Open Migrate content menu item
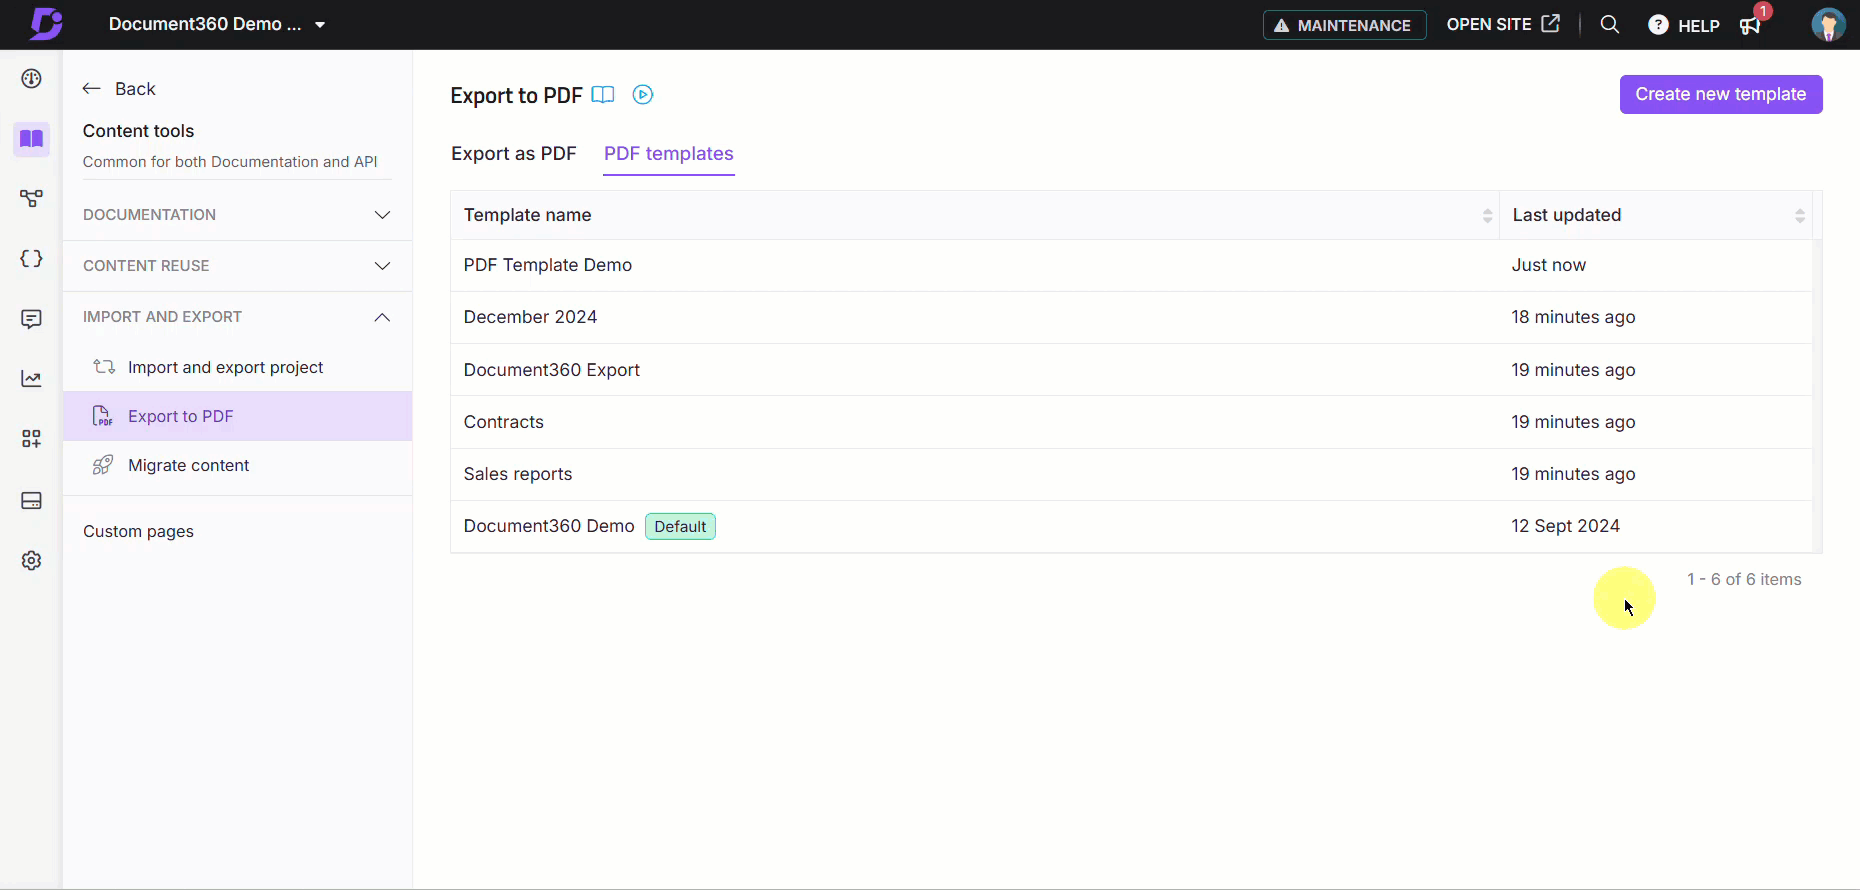Screen dimensions: 1860x890 (x=237, y=465)
